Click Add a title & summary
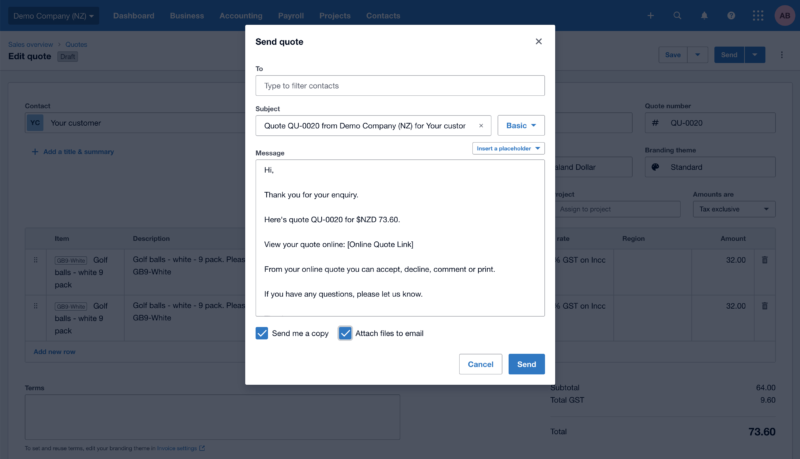The image size is (800, 459). [73, 151]
